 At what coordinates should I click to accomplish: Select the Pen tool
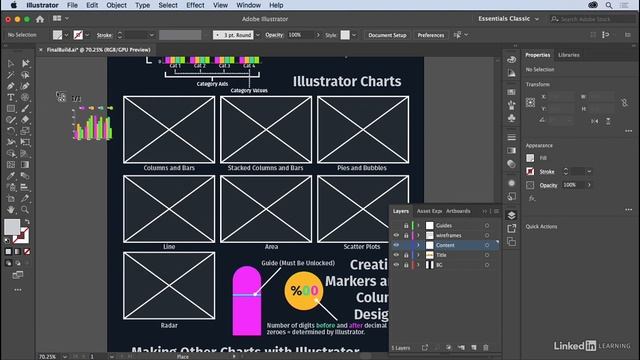tap(11, 86)
